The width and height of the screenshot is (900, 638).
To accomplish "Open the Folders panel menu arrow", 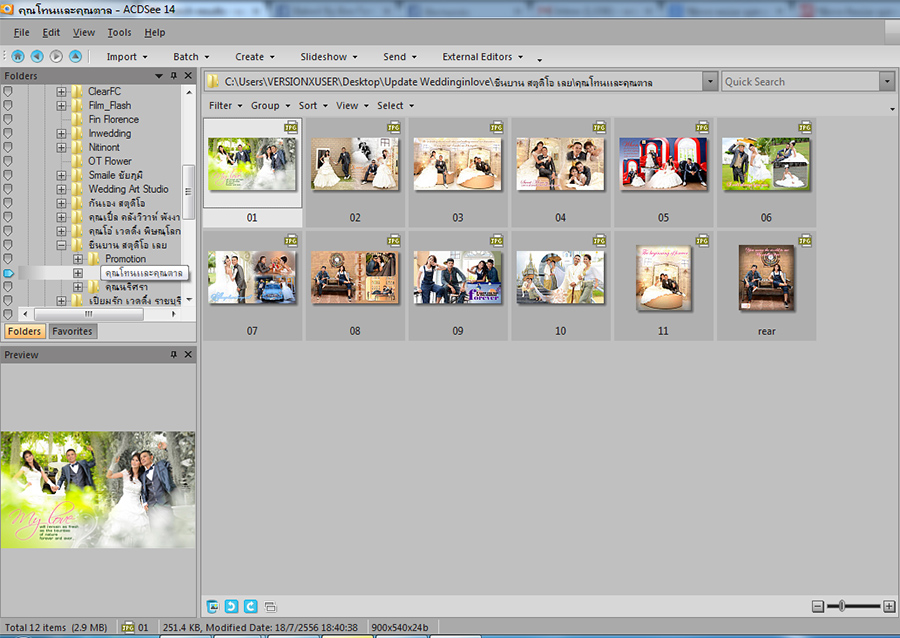I will click(x=158, y=76).
